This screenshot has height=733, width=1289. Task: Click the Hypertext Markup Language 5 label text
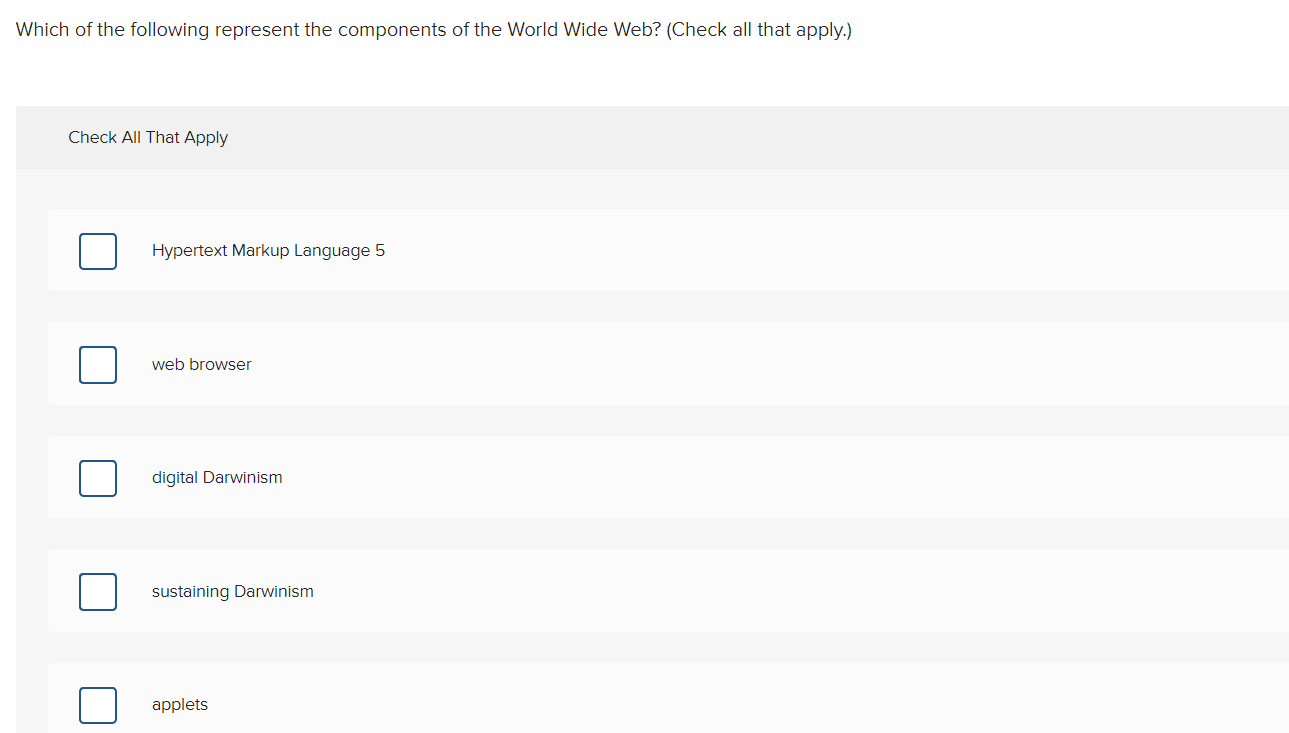268,250
